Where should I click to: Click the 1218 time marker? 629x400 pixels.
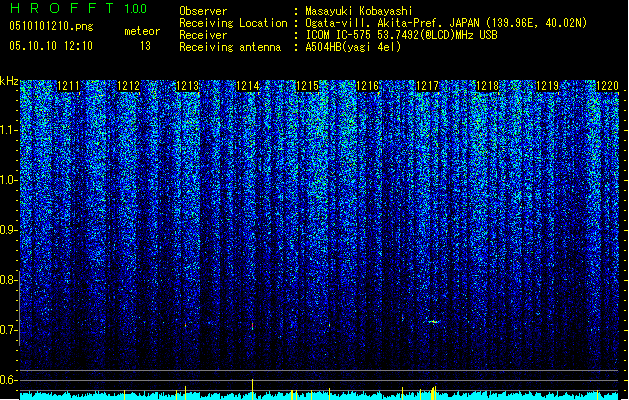click(487, 86)
